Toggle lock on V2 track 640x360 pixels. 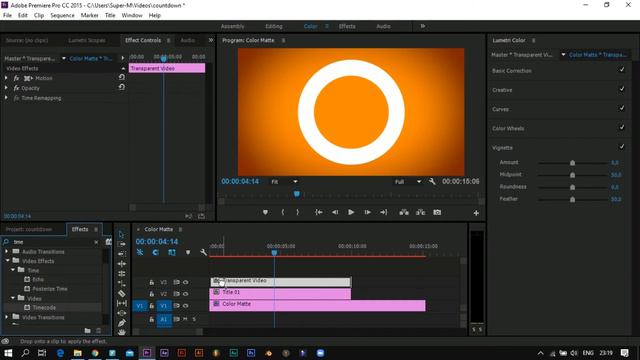(151, 294)
